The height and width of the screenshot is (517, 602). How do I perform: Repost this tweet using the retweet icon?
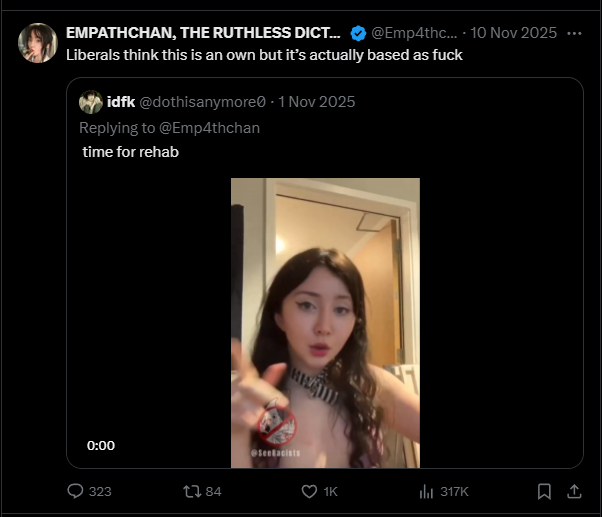192,491
